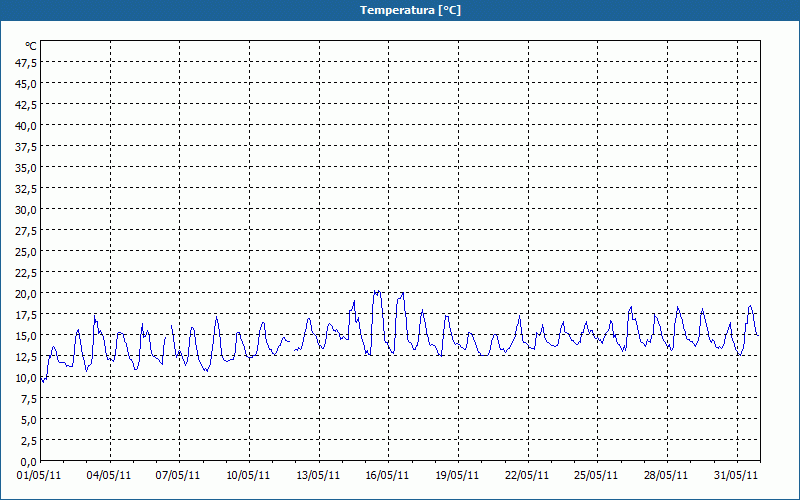The image size is (800, 500).
Task: Select the 40,0 y-axis label
Action: pyautogui.click(x=27, y=126)
